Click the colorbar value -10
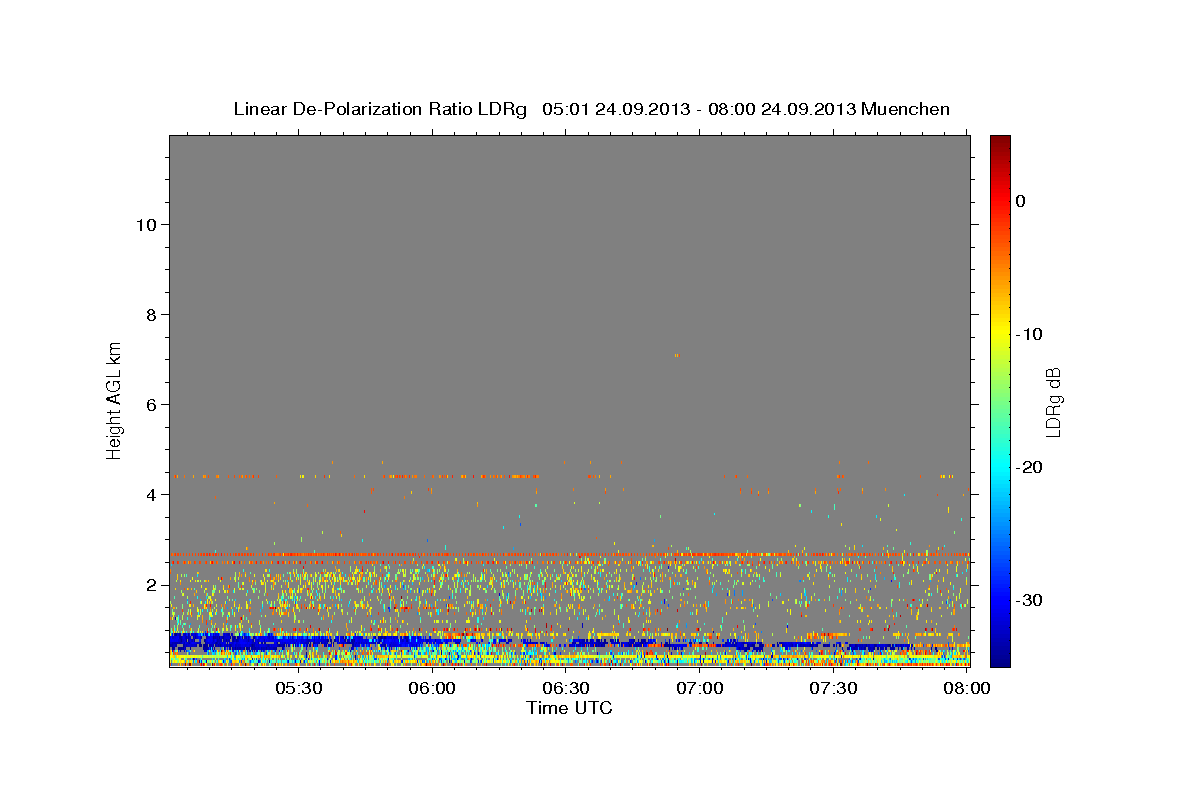This screenshot has height=800, width=1200. click(x=1030, y=334)
